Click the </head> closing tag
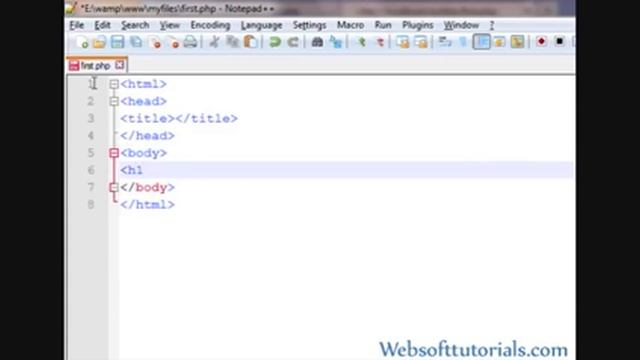This screenshot has height=360, width=640. tap(147, 136)
